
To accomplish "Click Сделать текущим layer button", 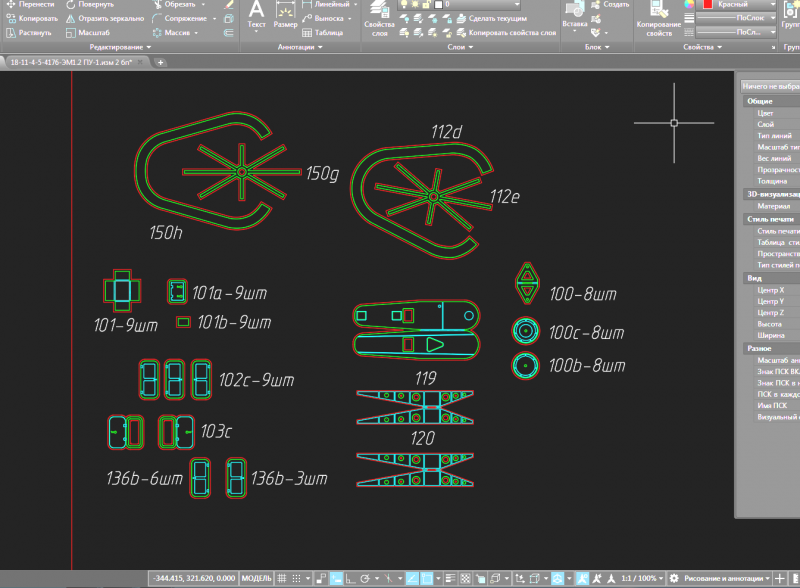I will 492,18.
